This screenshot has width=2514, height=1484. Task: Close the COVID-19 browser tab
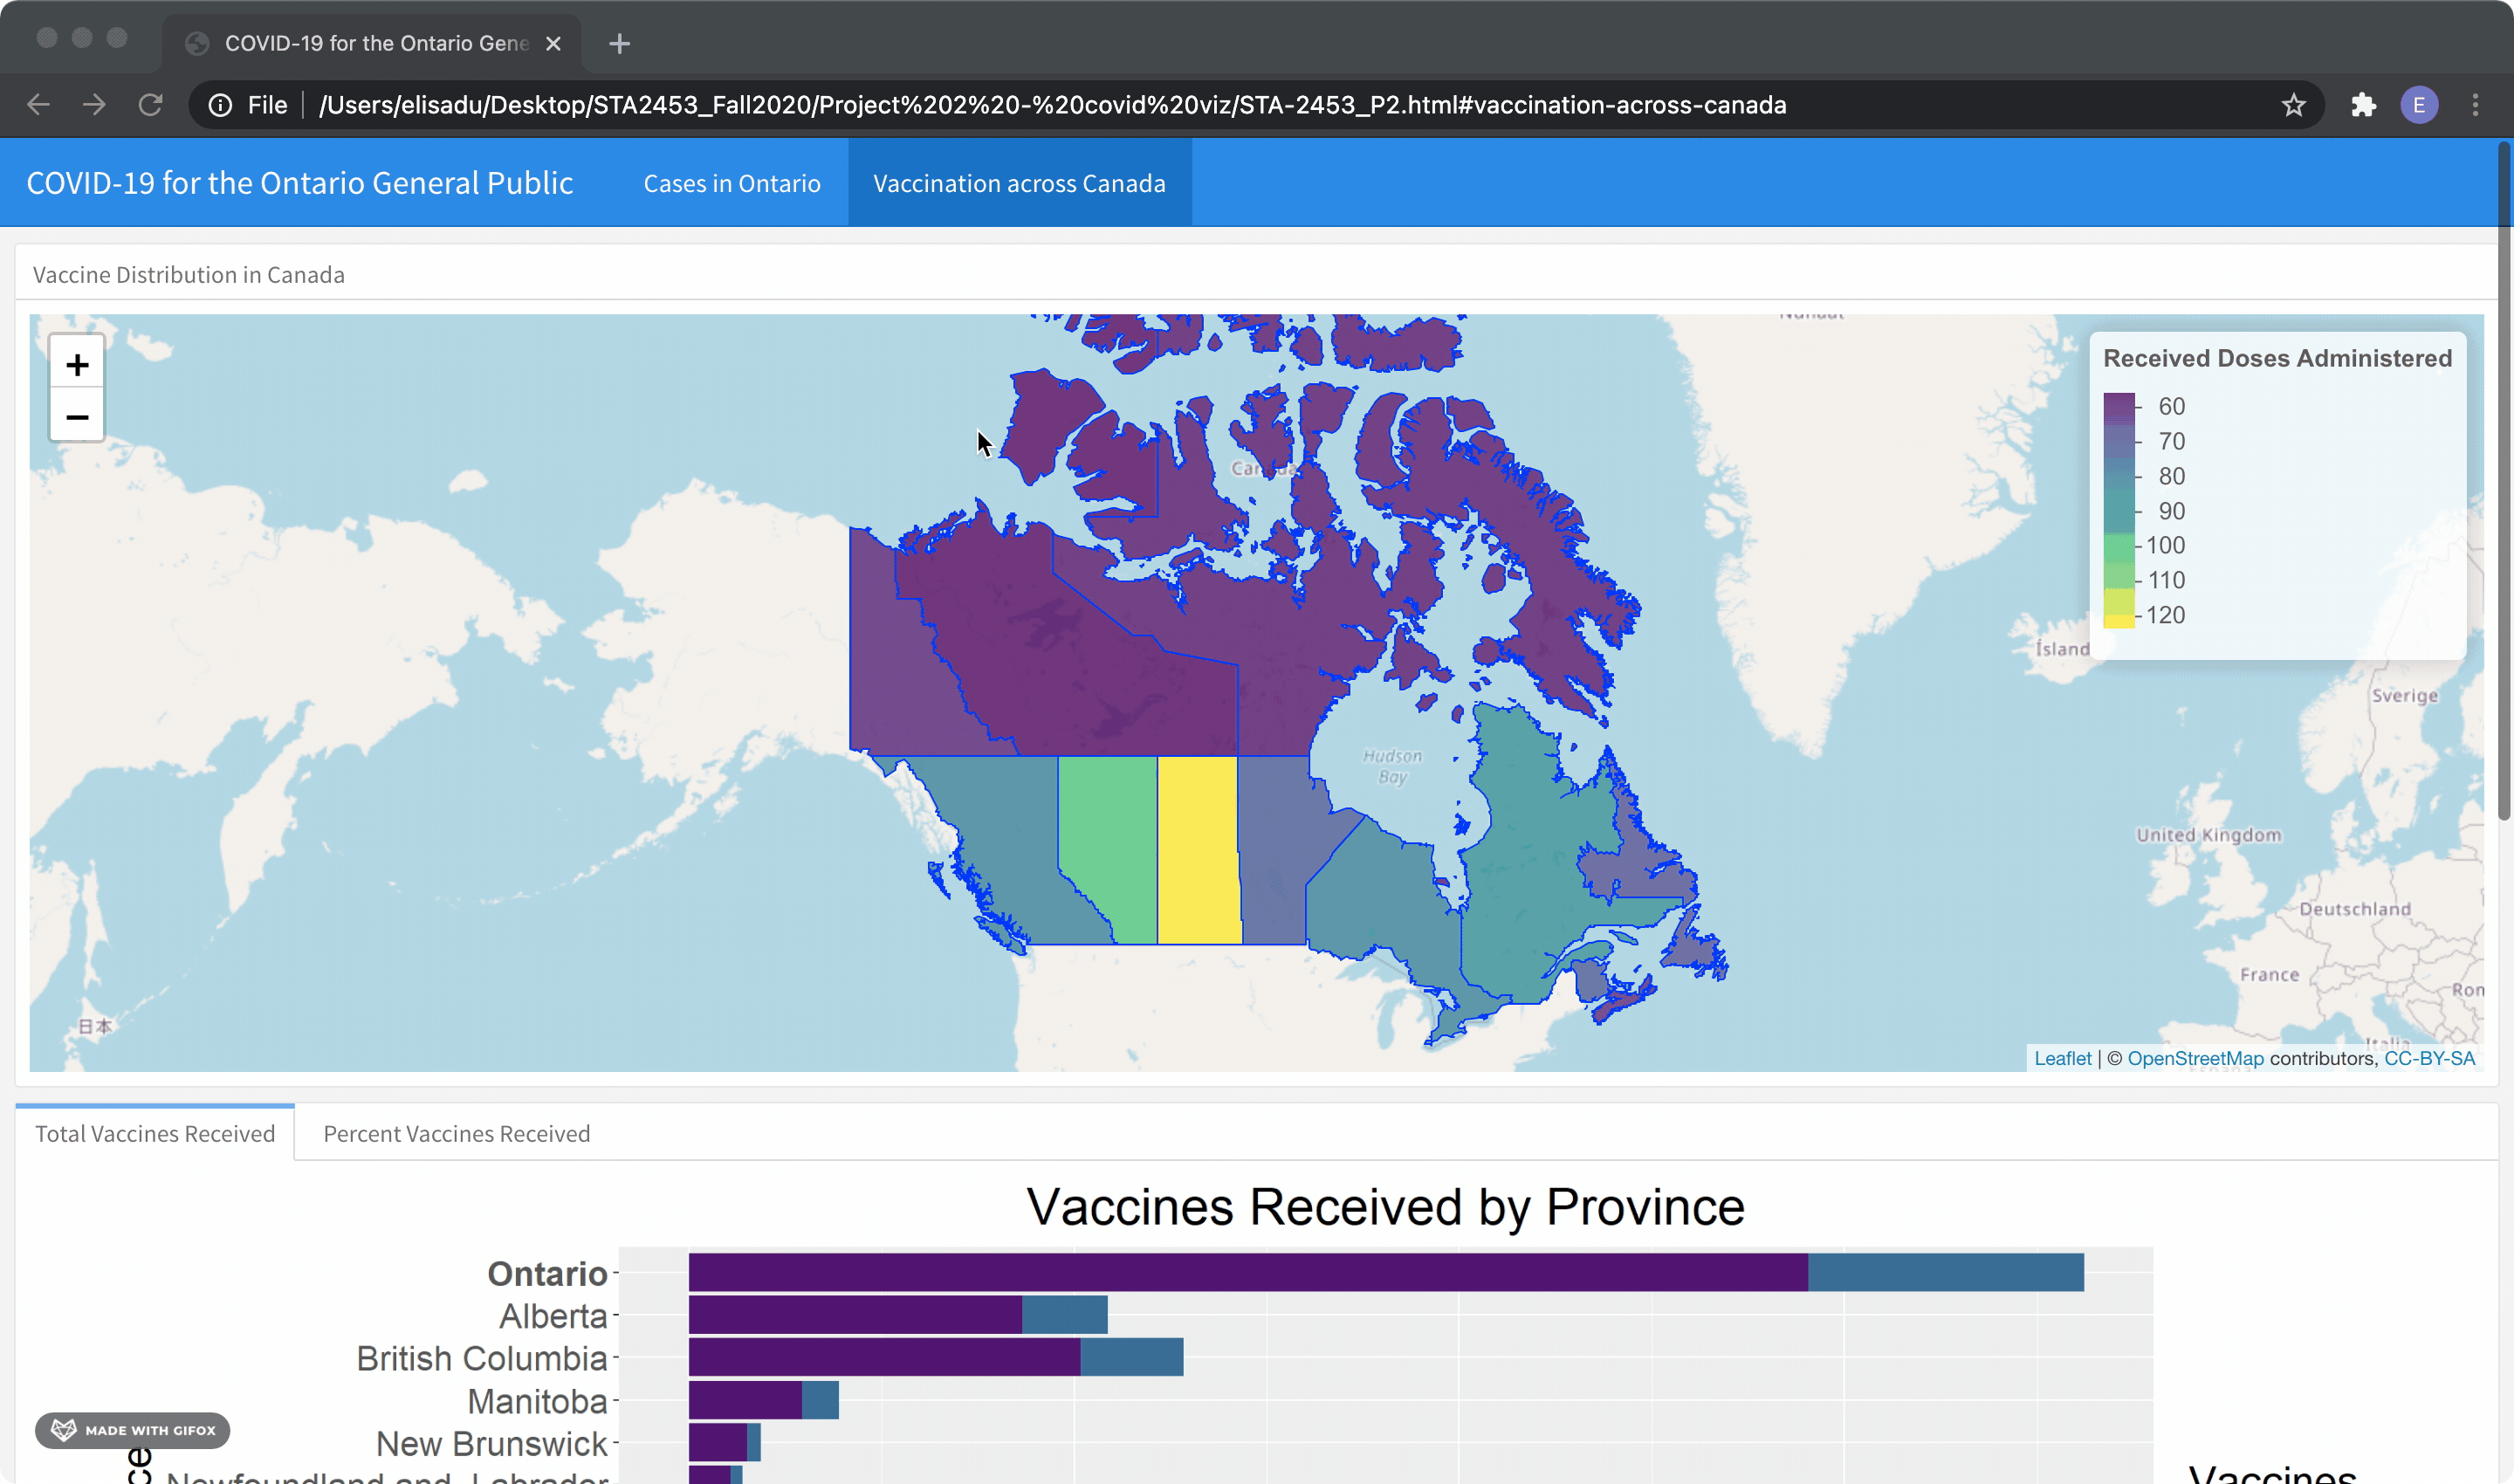(x=553, y=43)
